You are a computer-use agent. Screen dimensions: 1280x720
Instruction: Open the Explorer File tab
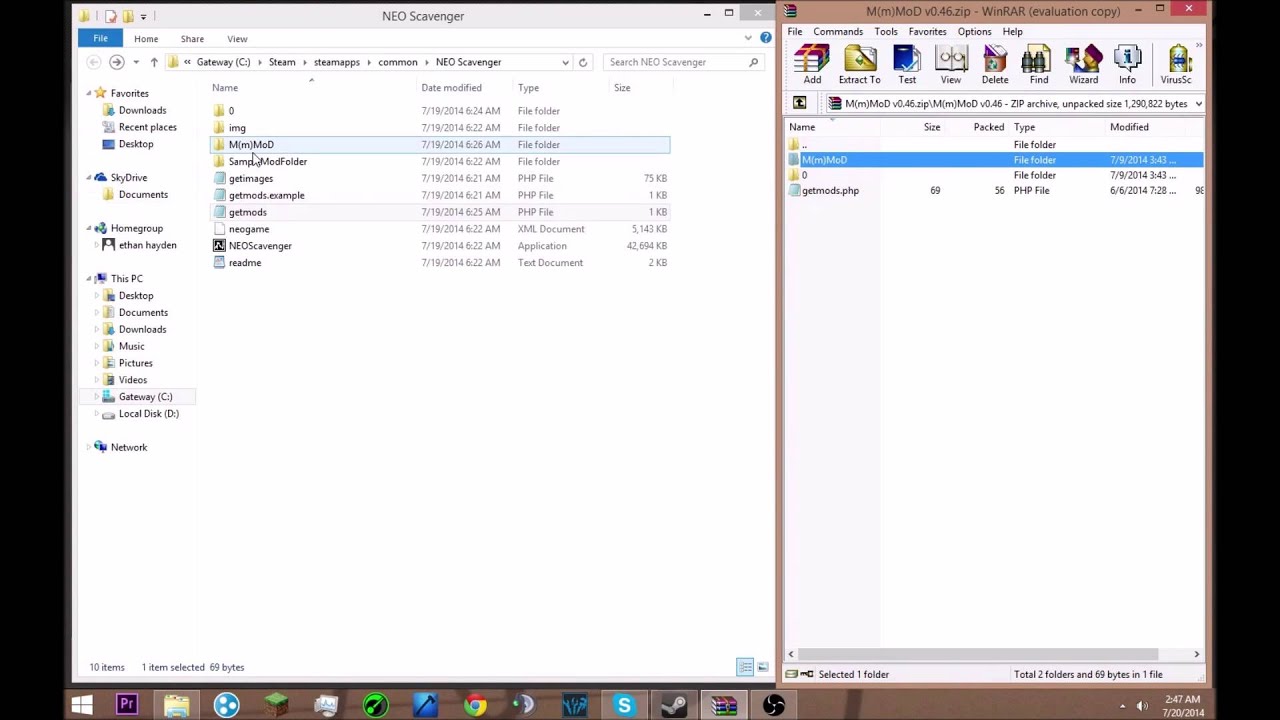pyautogui.click(x=100, y=38)
